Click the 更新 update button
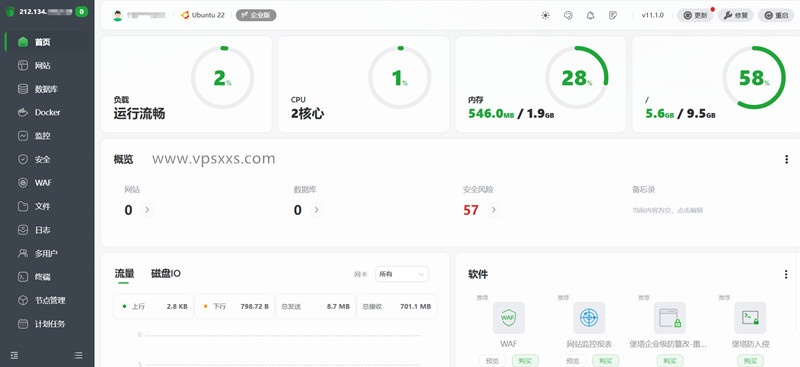 (x=695, y=15)
